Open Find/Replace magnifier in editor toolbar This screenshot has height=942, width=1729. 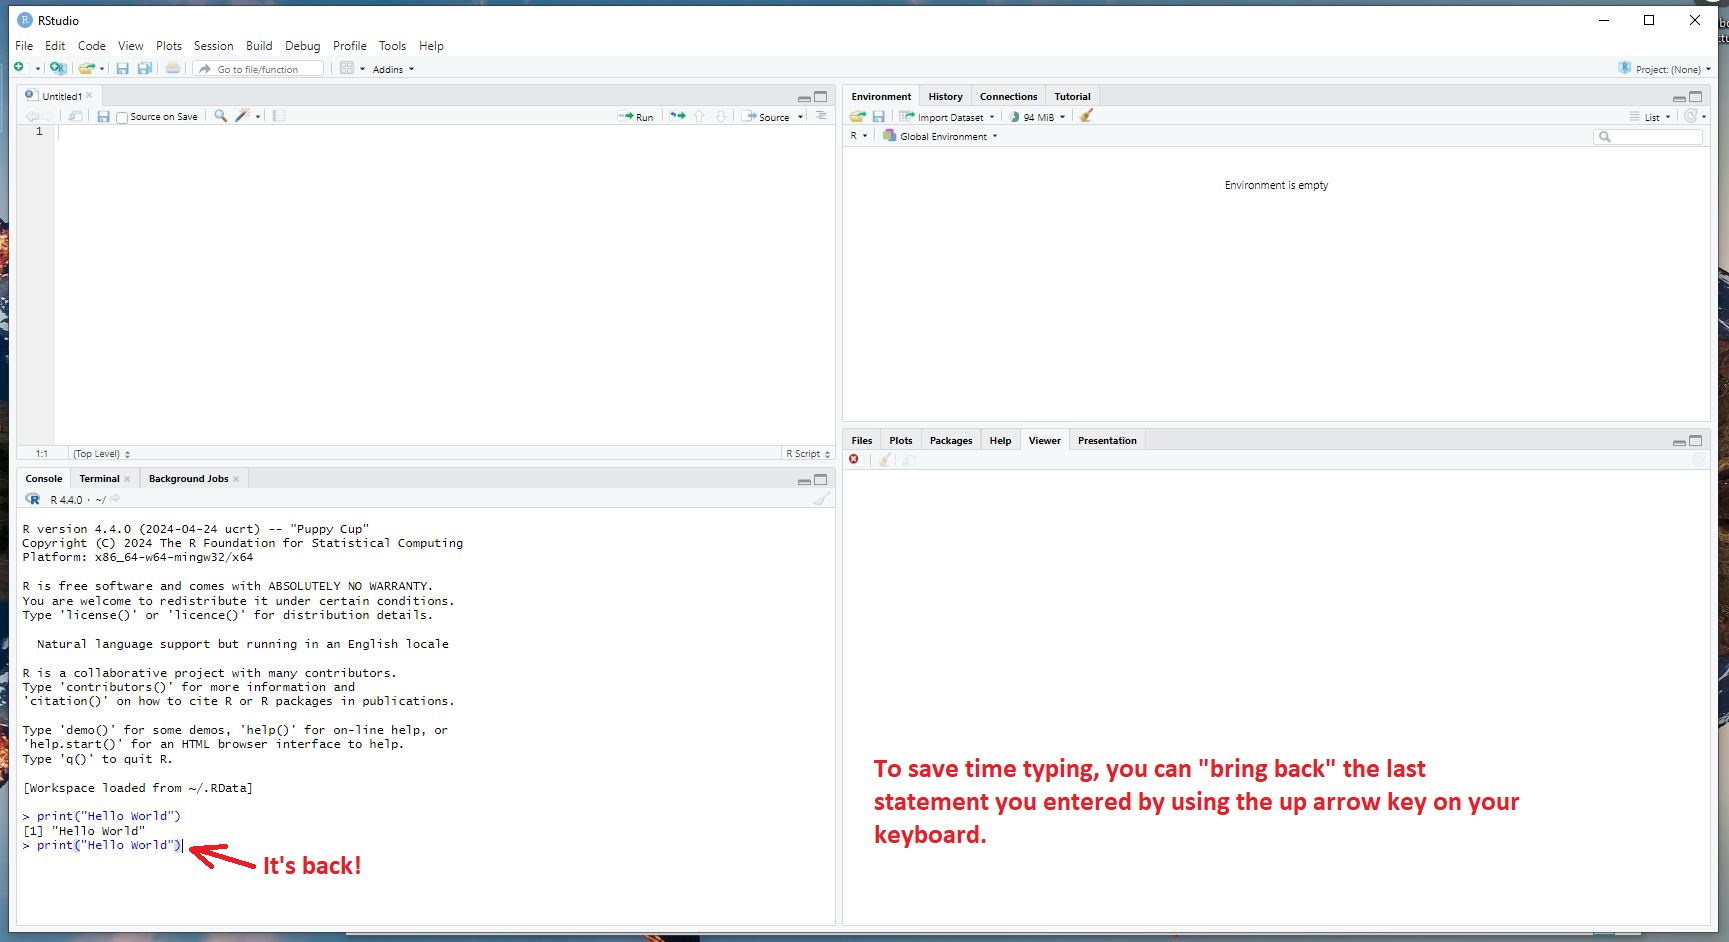[221, 116]
